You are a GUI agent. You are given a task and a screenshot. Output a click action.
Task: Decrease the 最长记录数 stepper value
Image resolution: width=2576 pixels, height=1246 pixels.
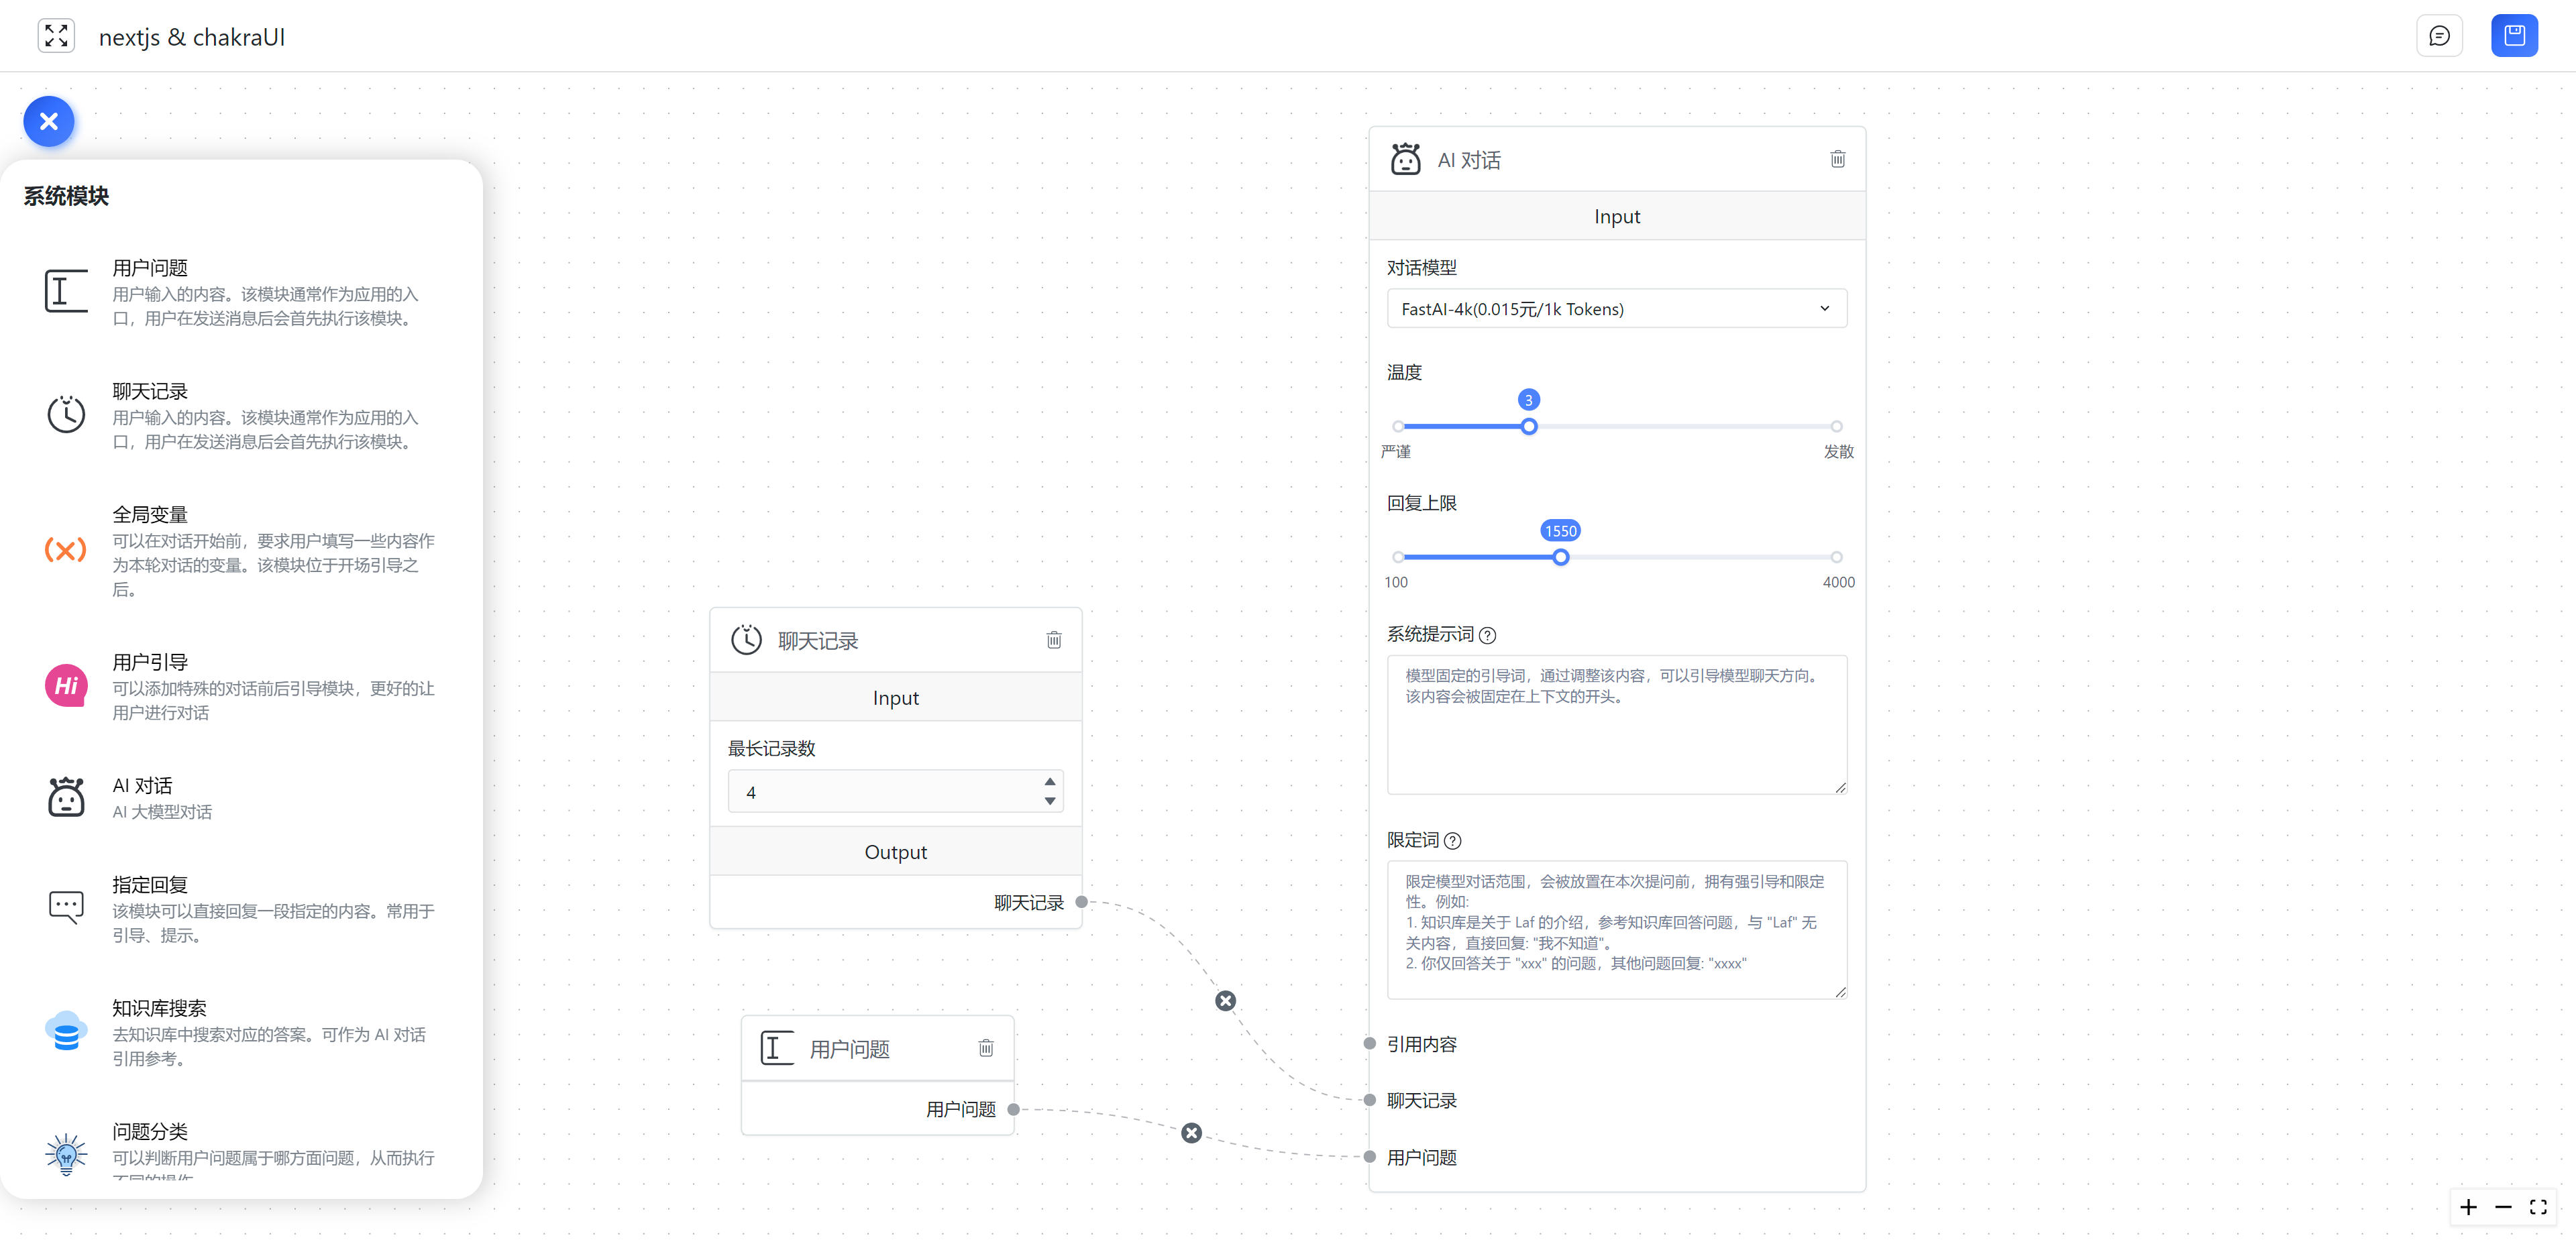[1049, 801]
